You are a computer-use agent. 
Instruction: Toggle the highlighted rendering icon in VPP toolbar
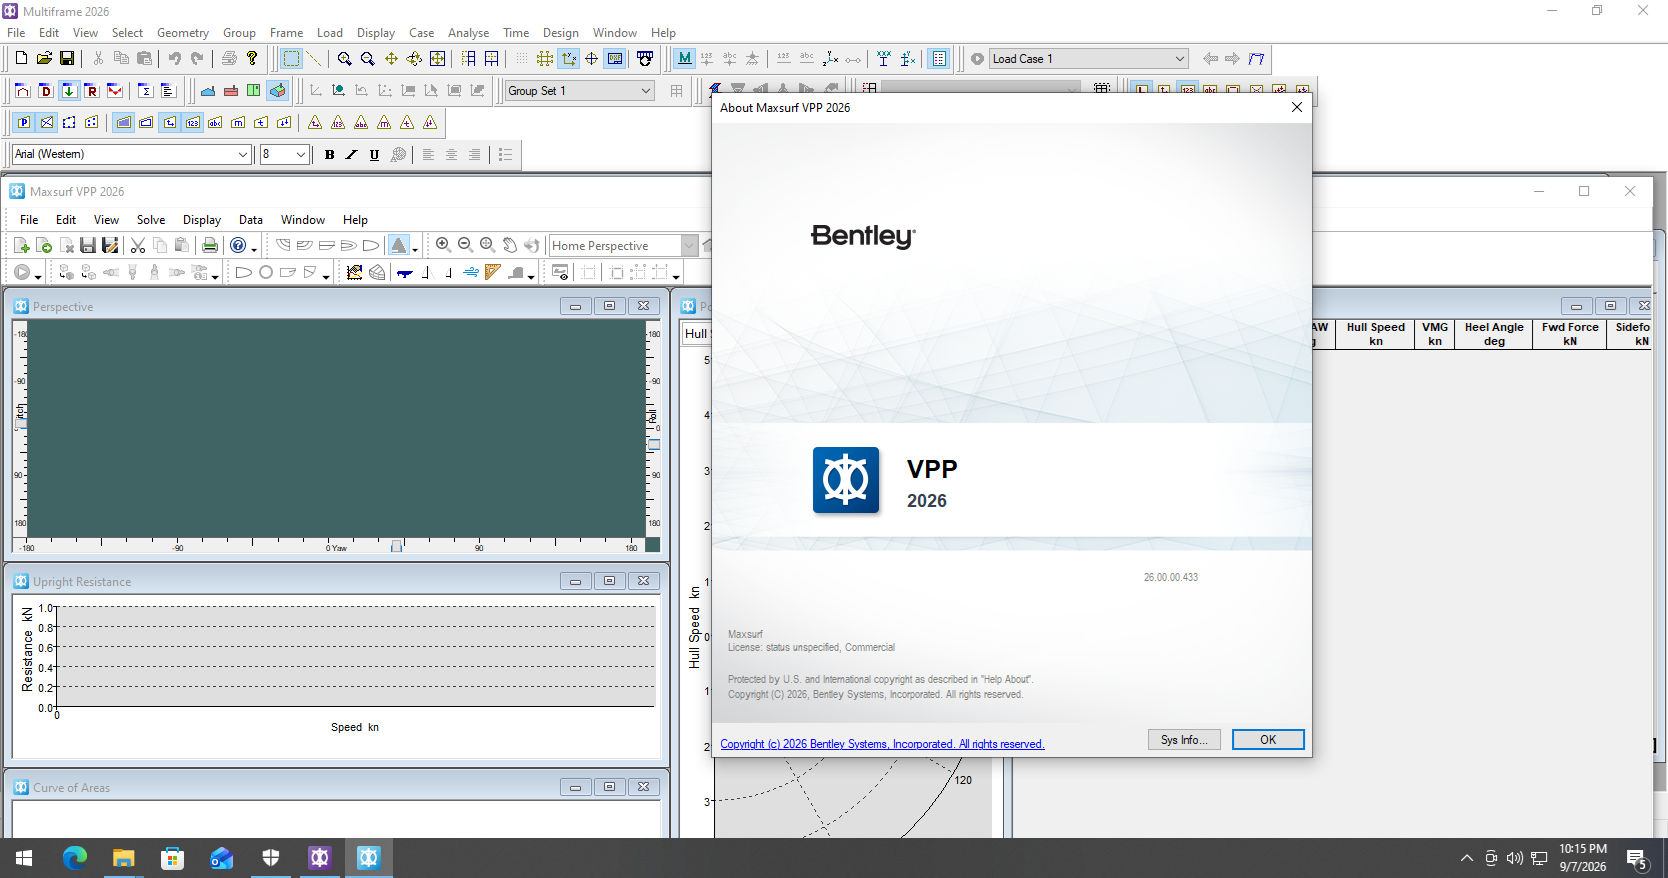399,245
